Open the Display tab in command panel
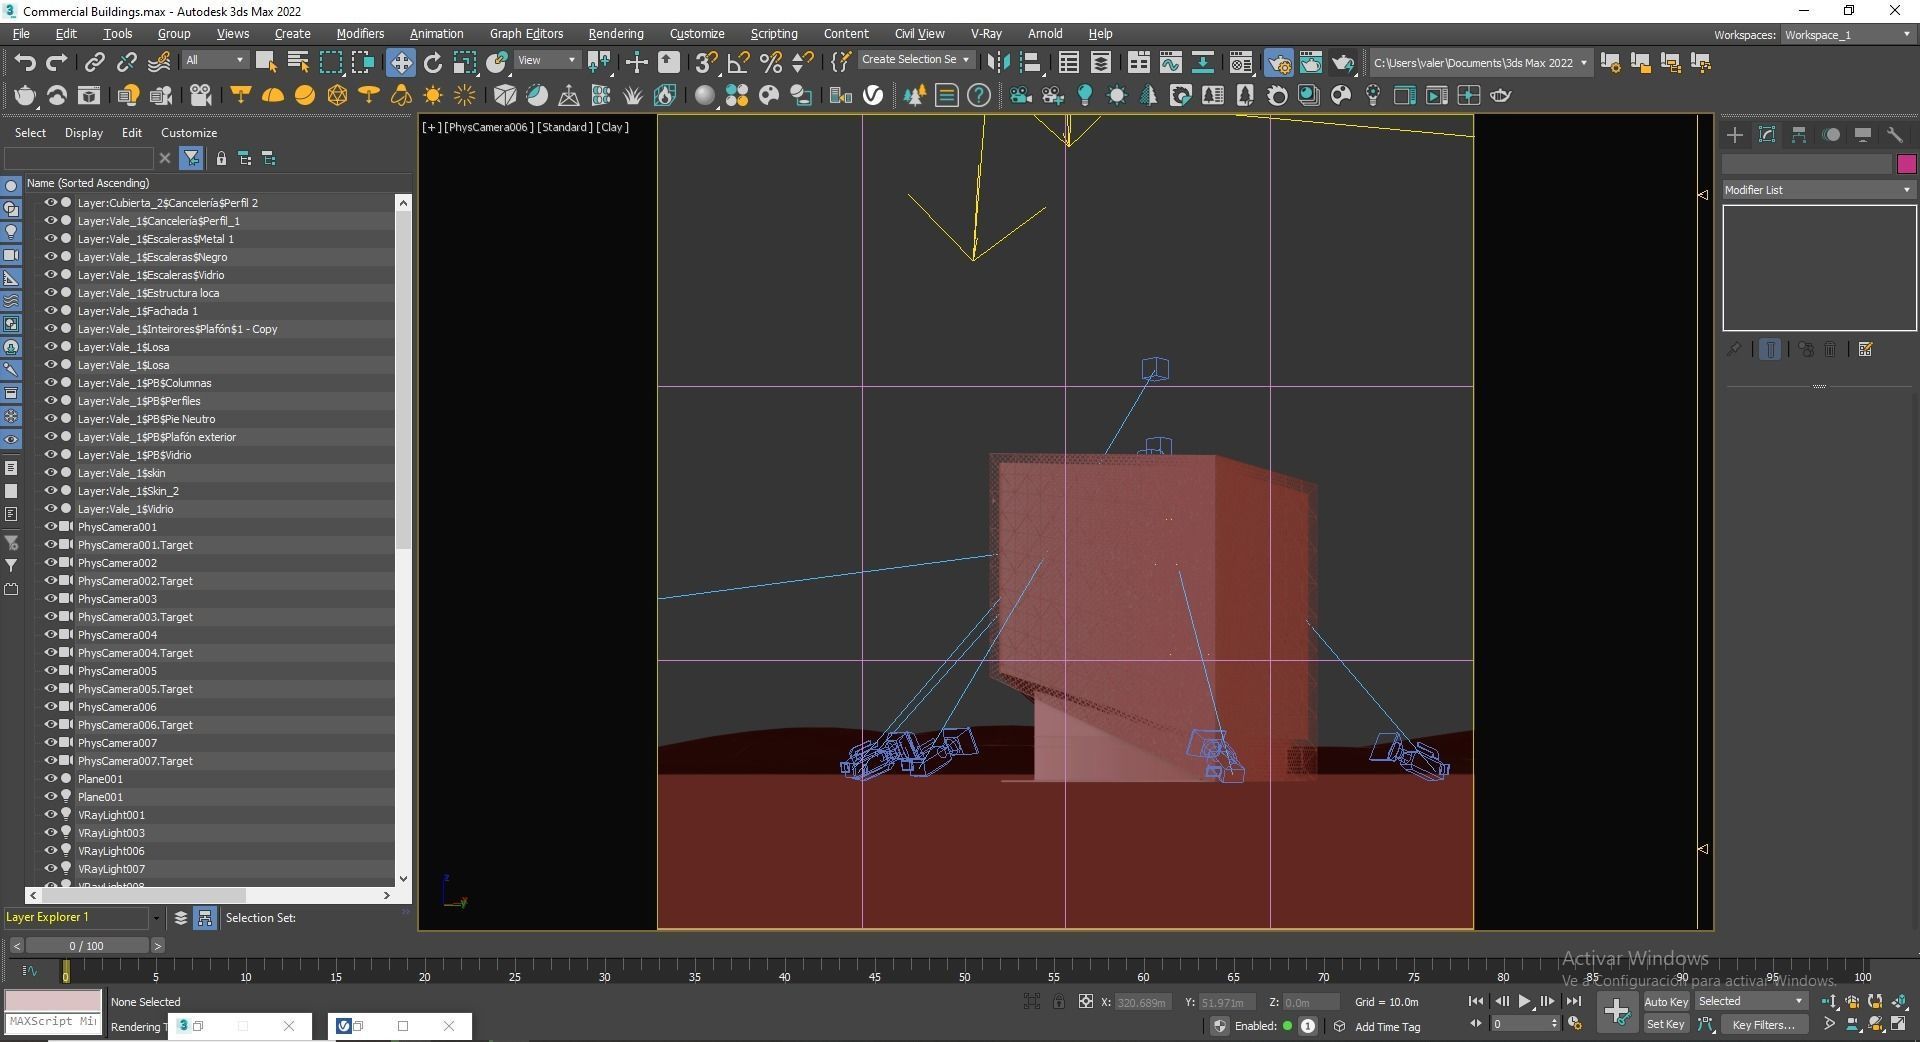This screenshot has width=1920, height=1042. coord(1863,135)
